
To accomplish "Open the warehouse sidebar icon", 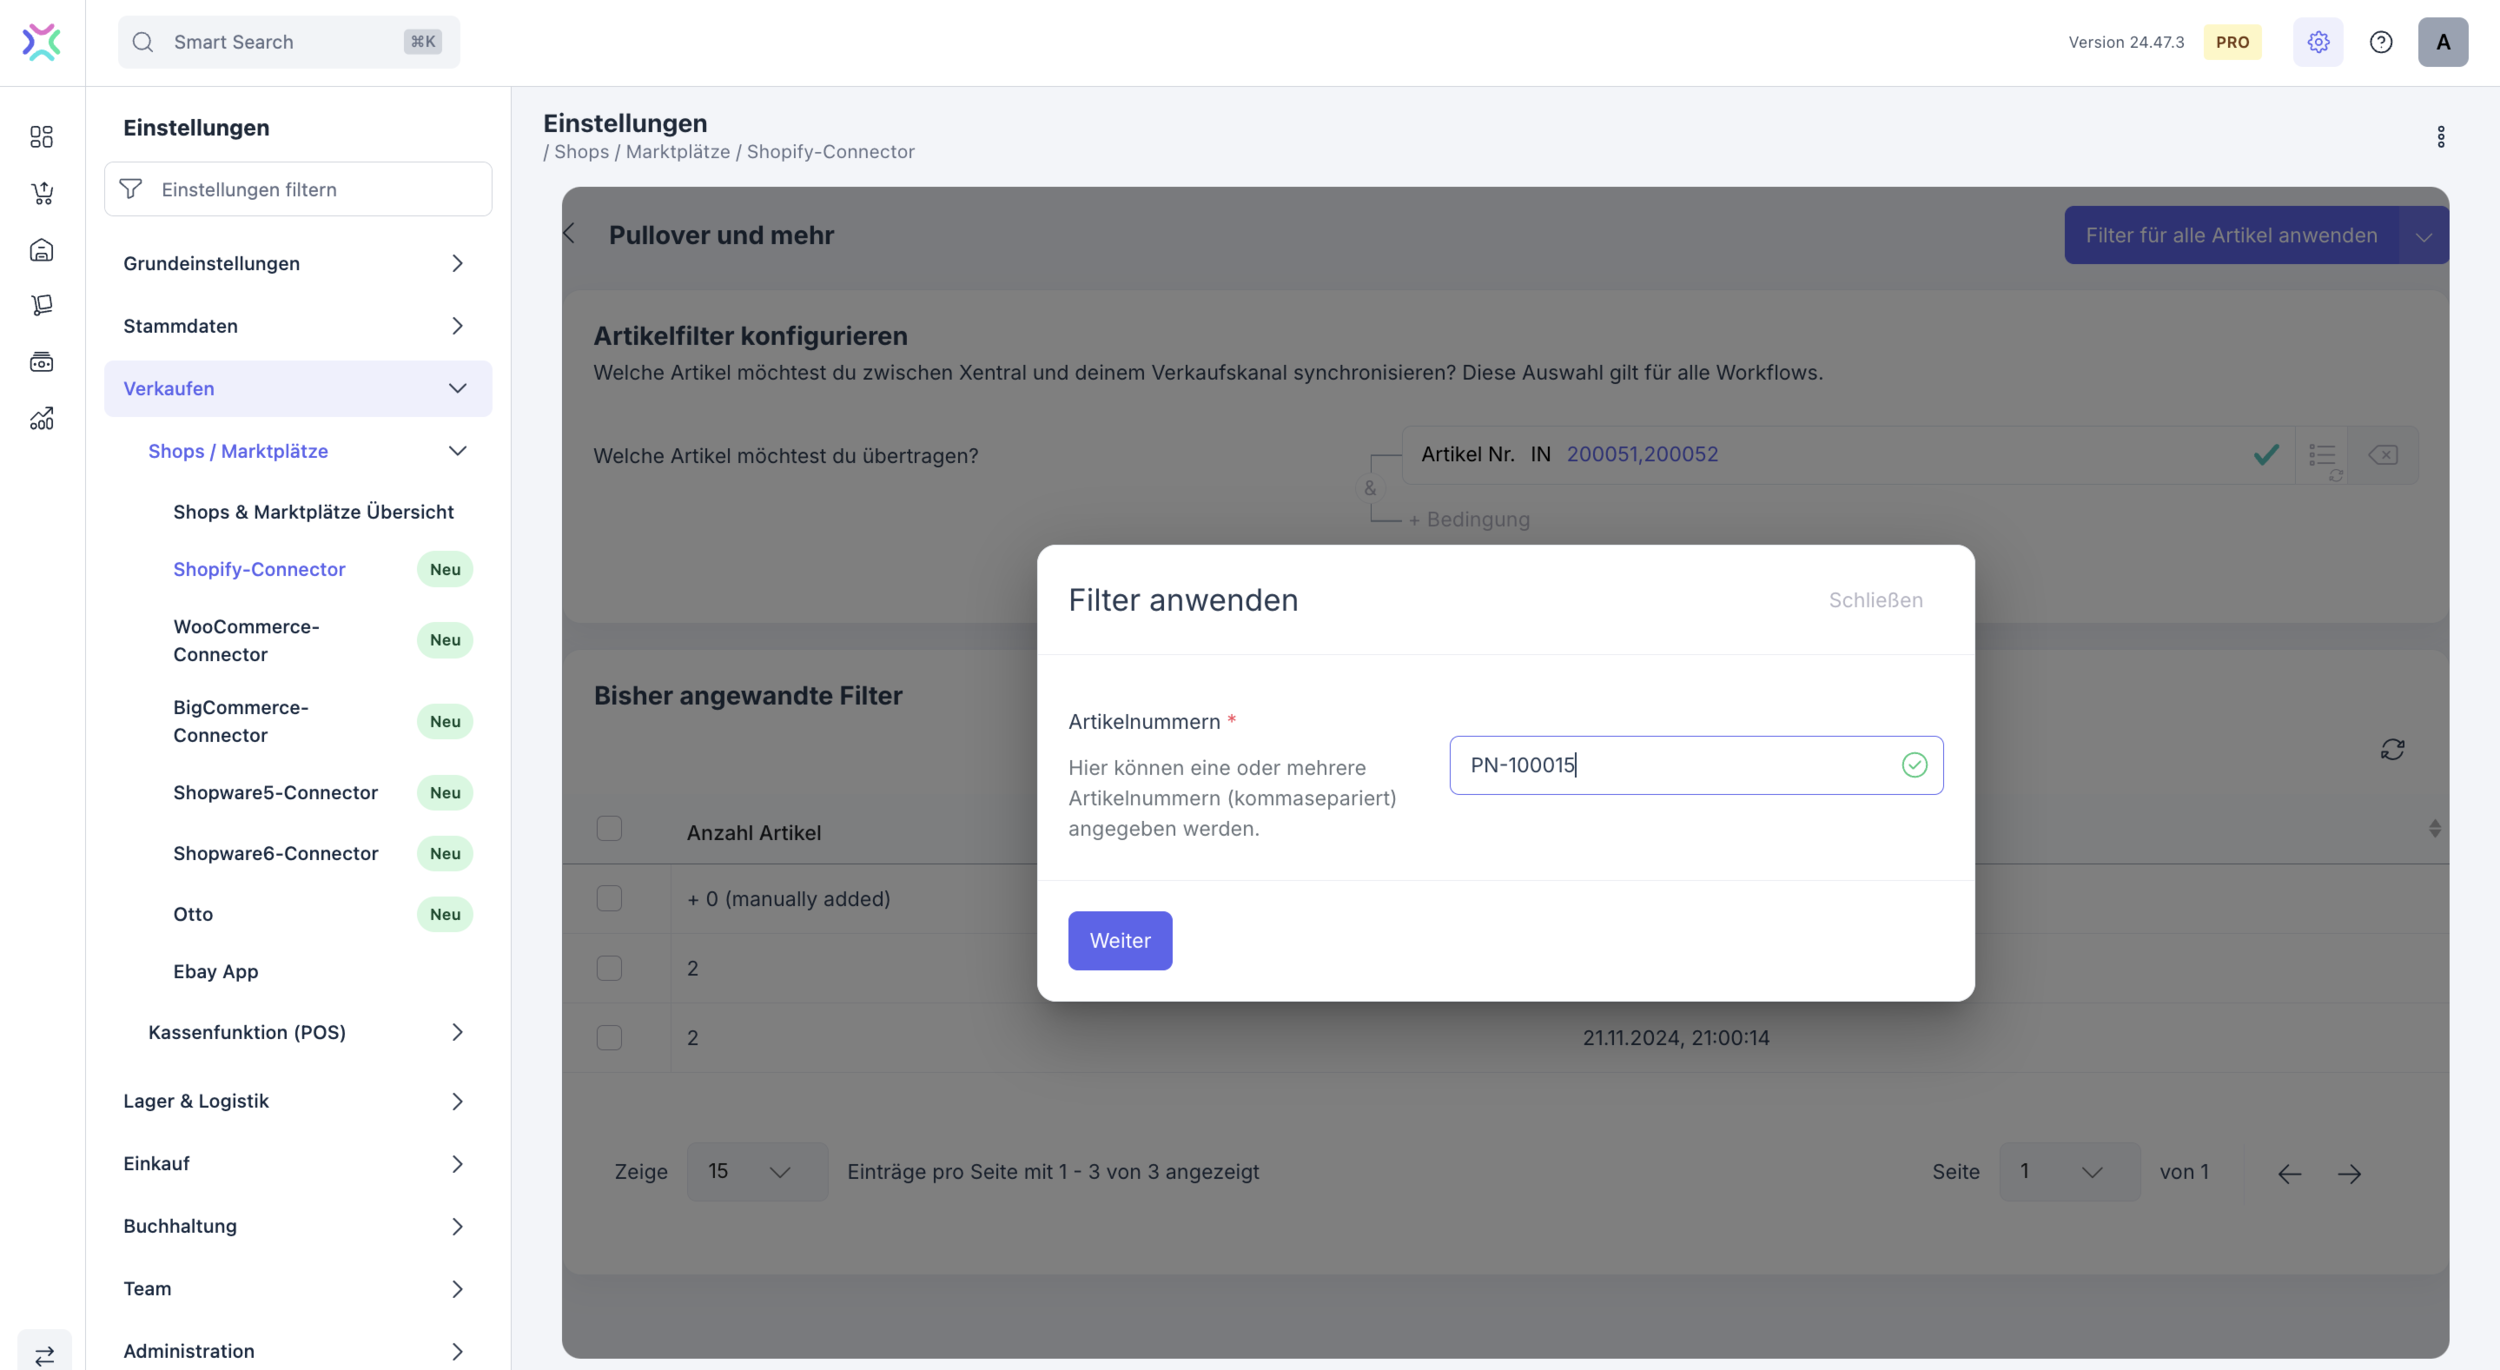I will (x=42, y=250).
